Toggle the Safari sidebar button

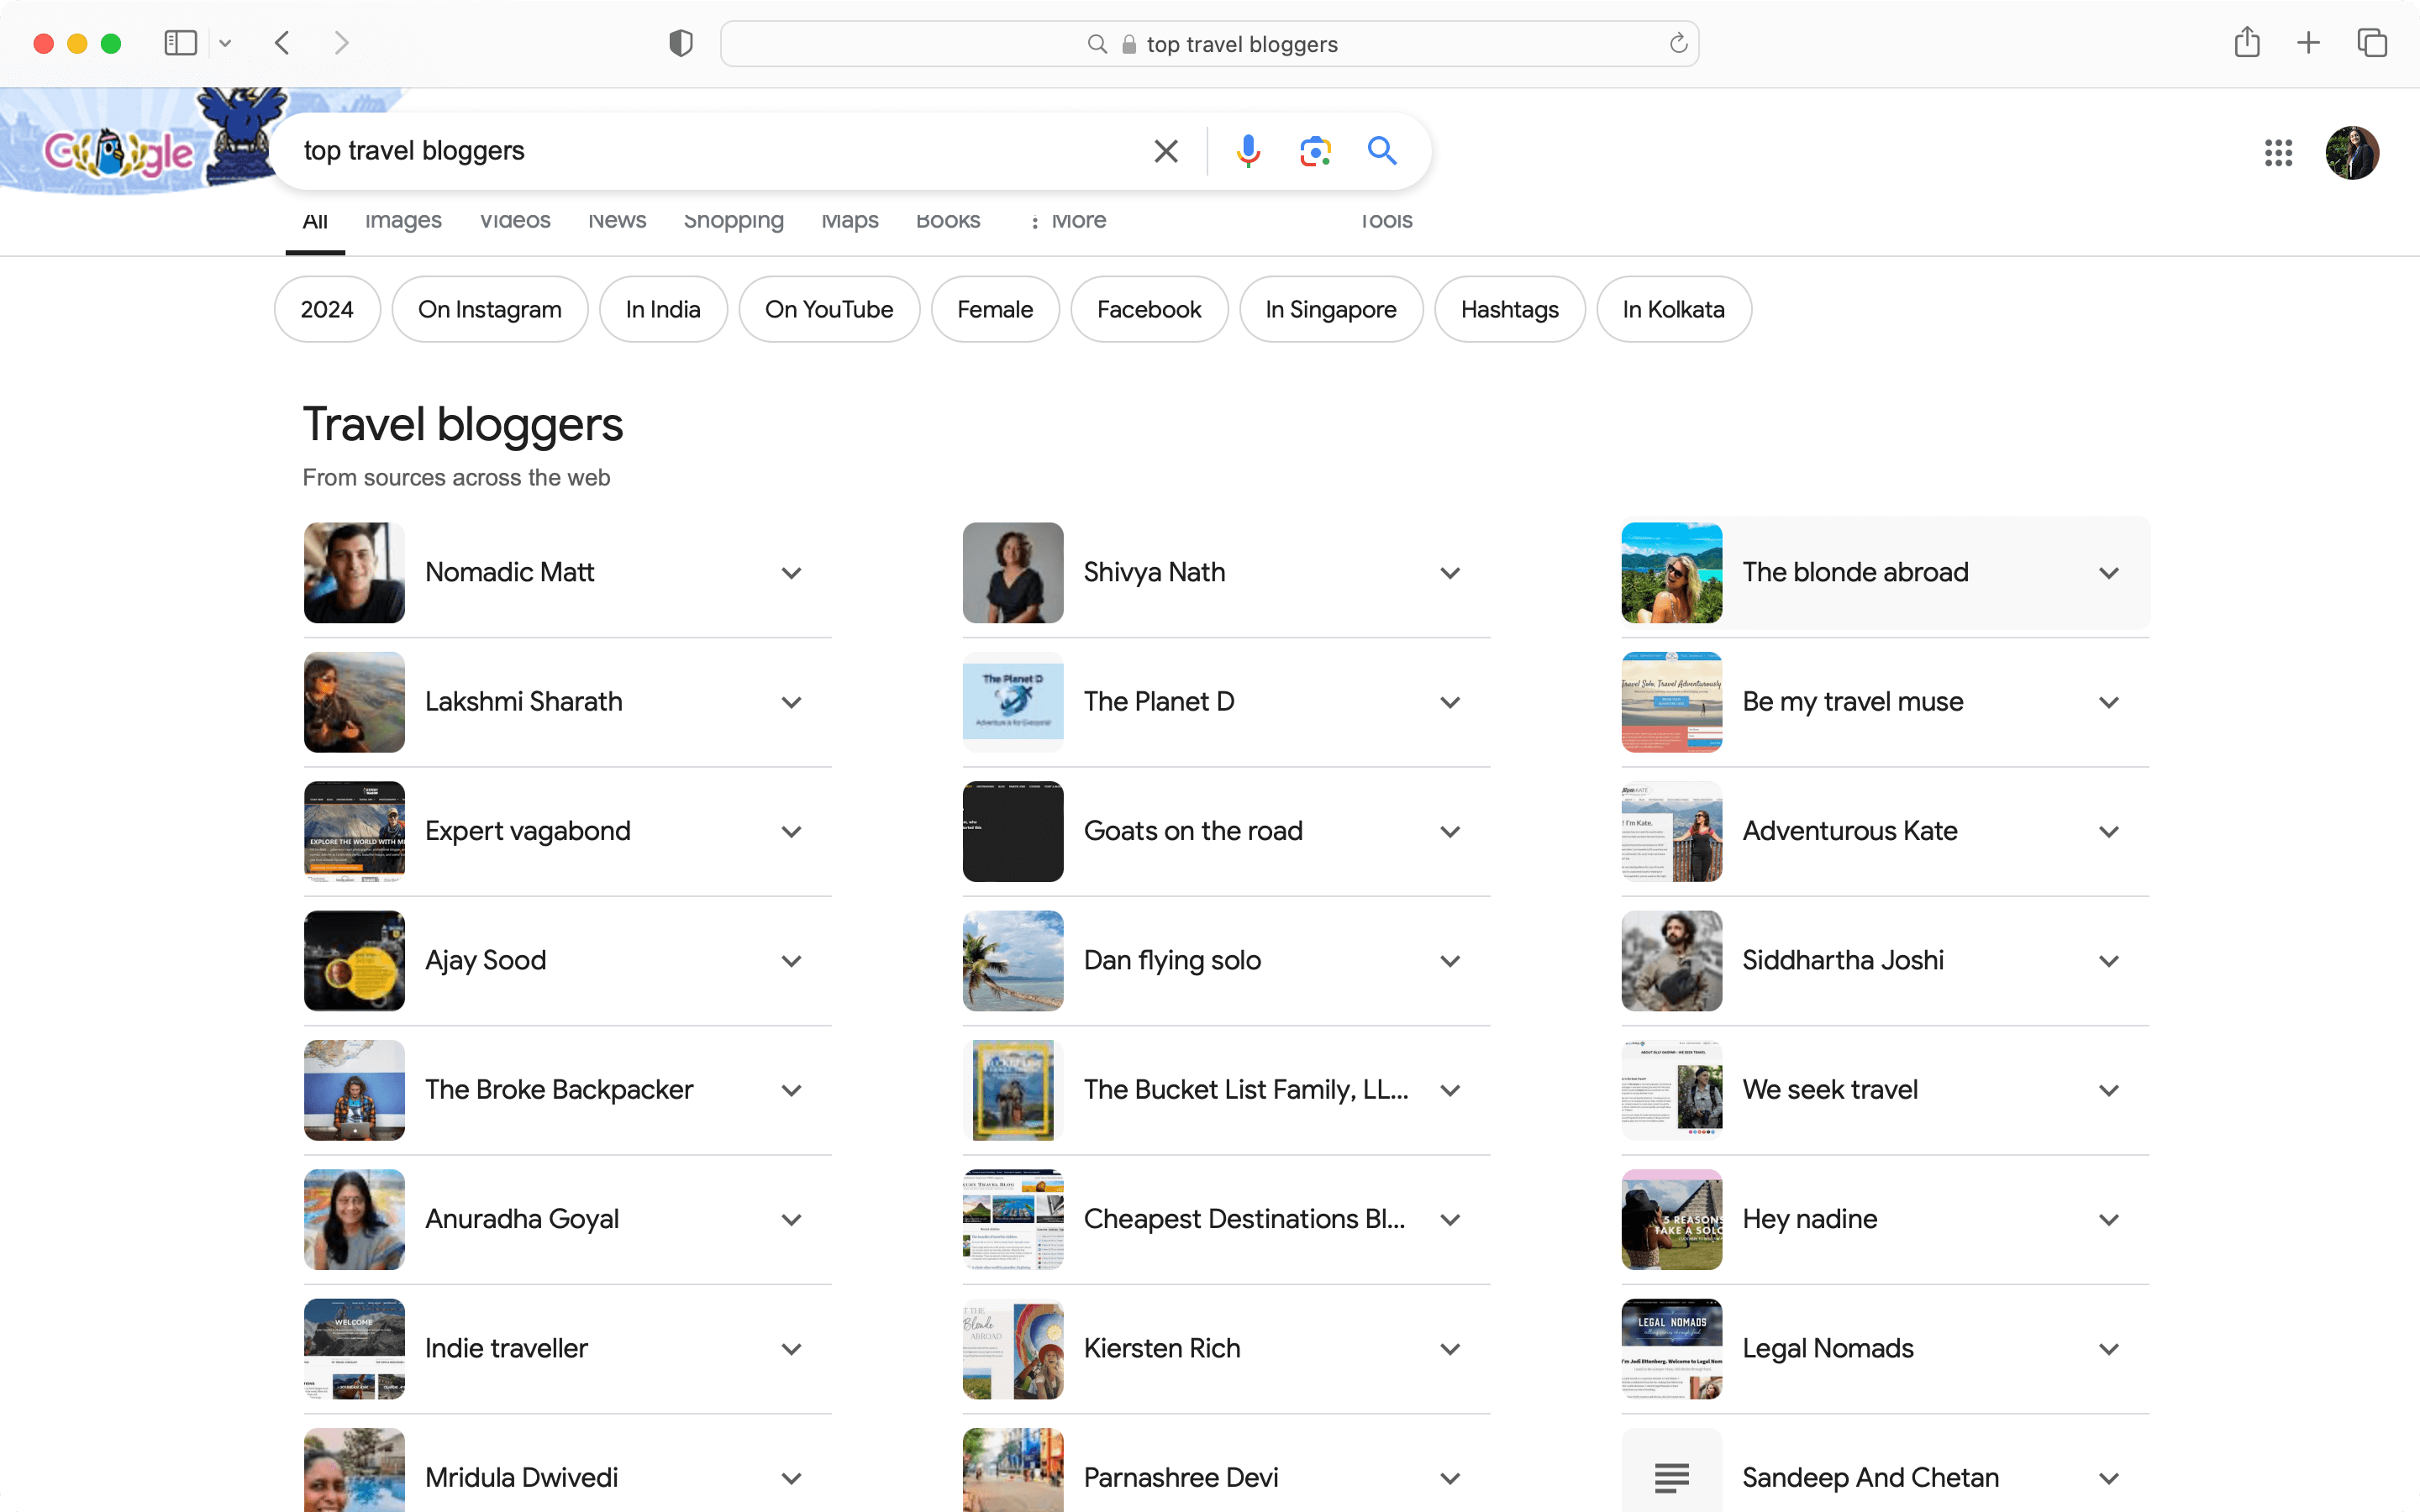180,43
